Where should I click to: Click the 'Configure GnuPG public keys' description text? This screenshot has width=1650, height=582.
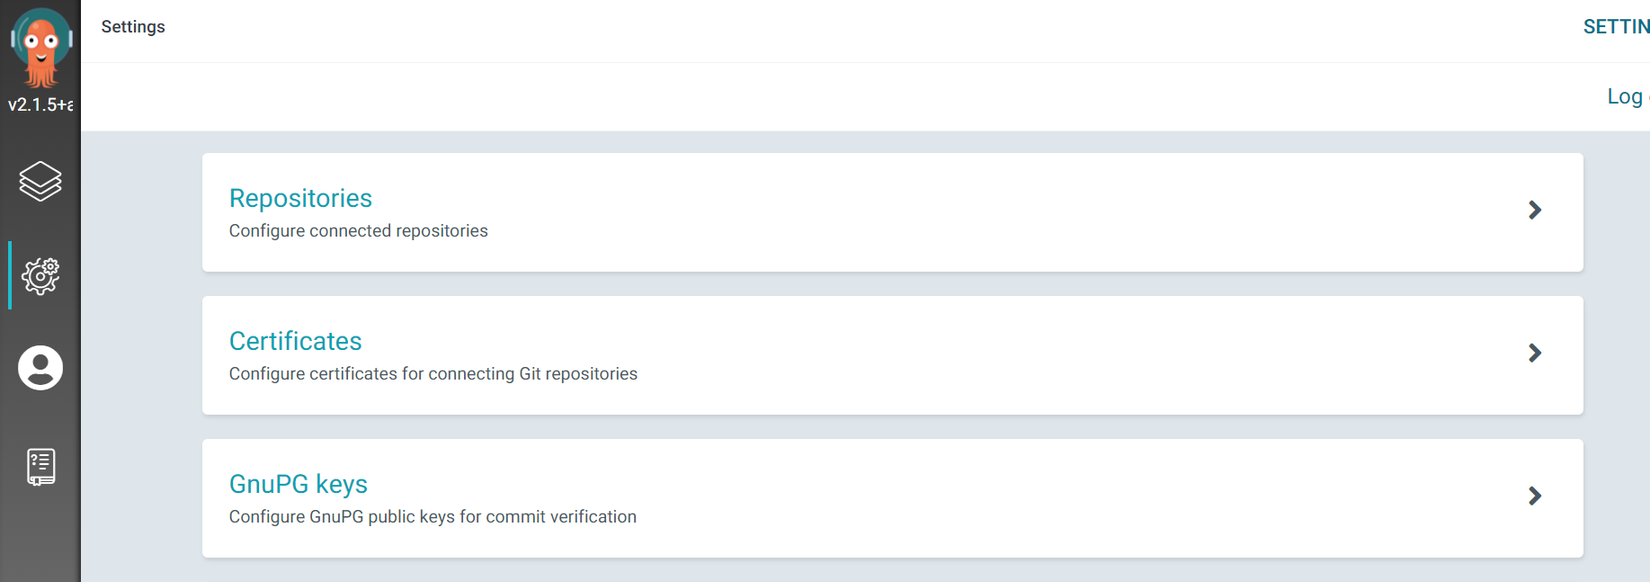point(432,517)
